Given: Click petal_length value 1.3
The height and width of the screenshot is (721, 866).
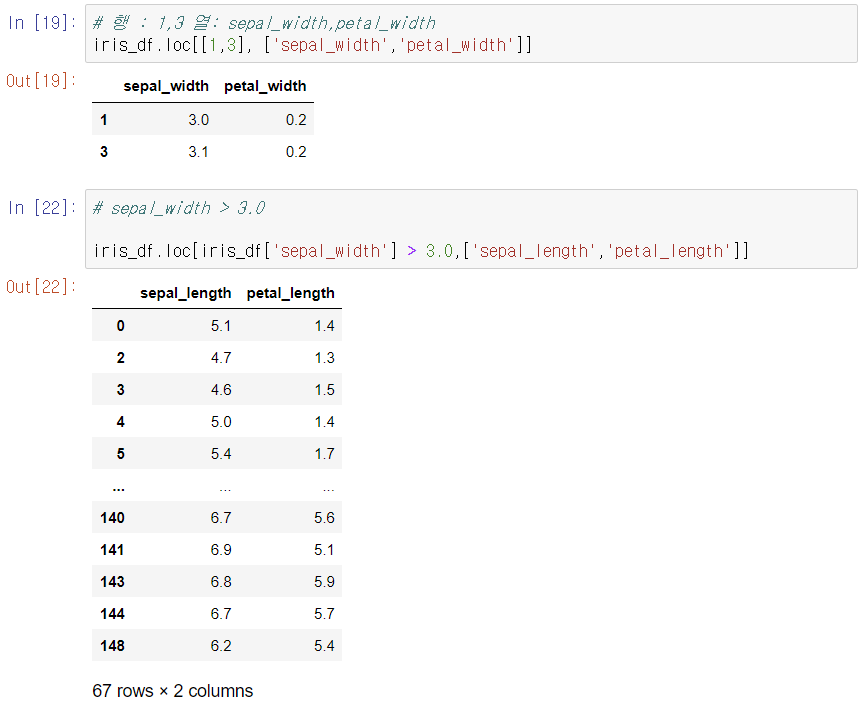Looking at the screenshot, I should coord(325,358).
